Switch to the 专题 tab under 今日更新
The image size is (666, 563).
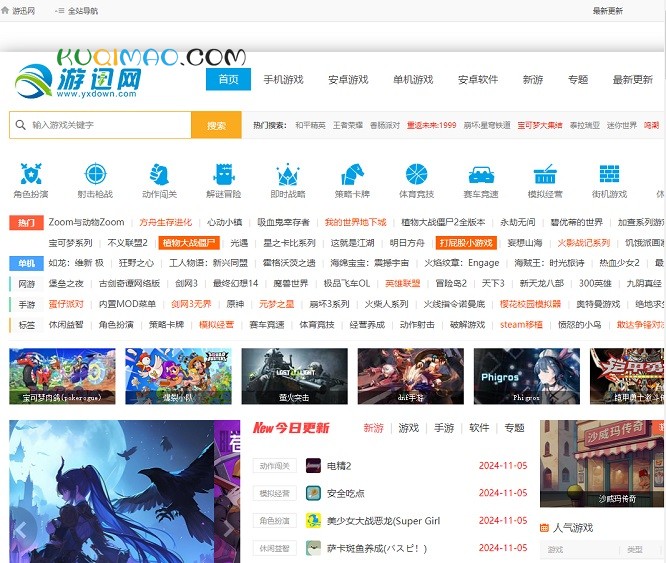[514, 428]
